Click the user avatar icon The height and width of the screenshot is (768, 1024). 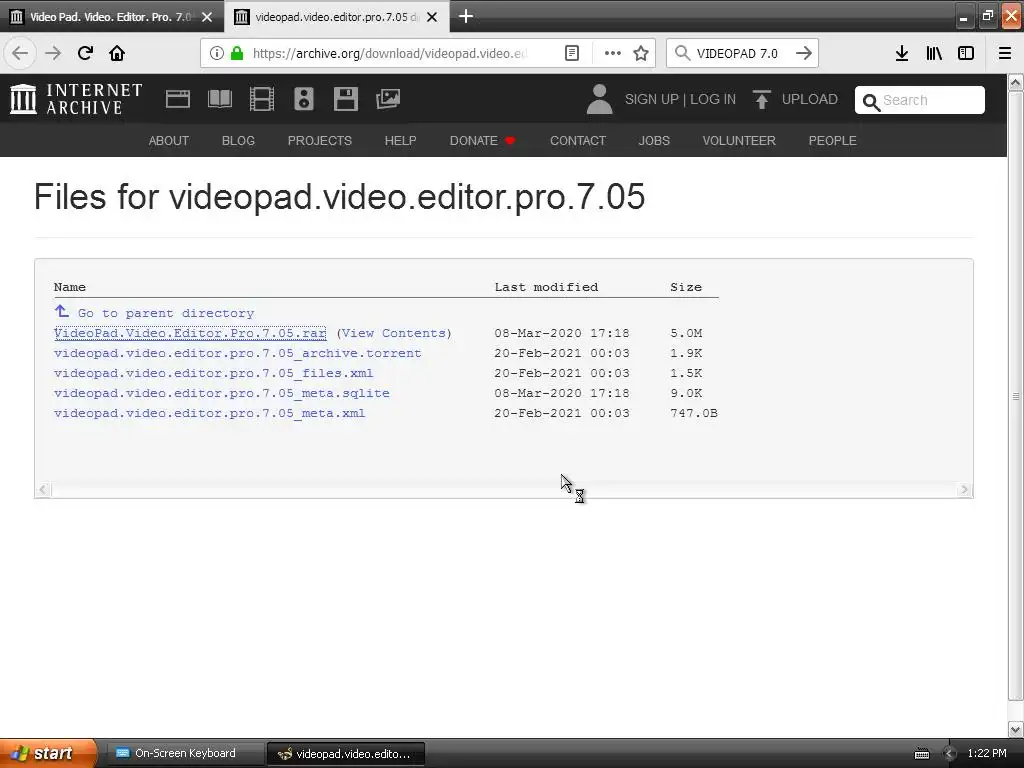[x=599, y=99]
